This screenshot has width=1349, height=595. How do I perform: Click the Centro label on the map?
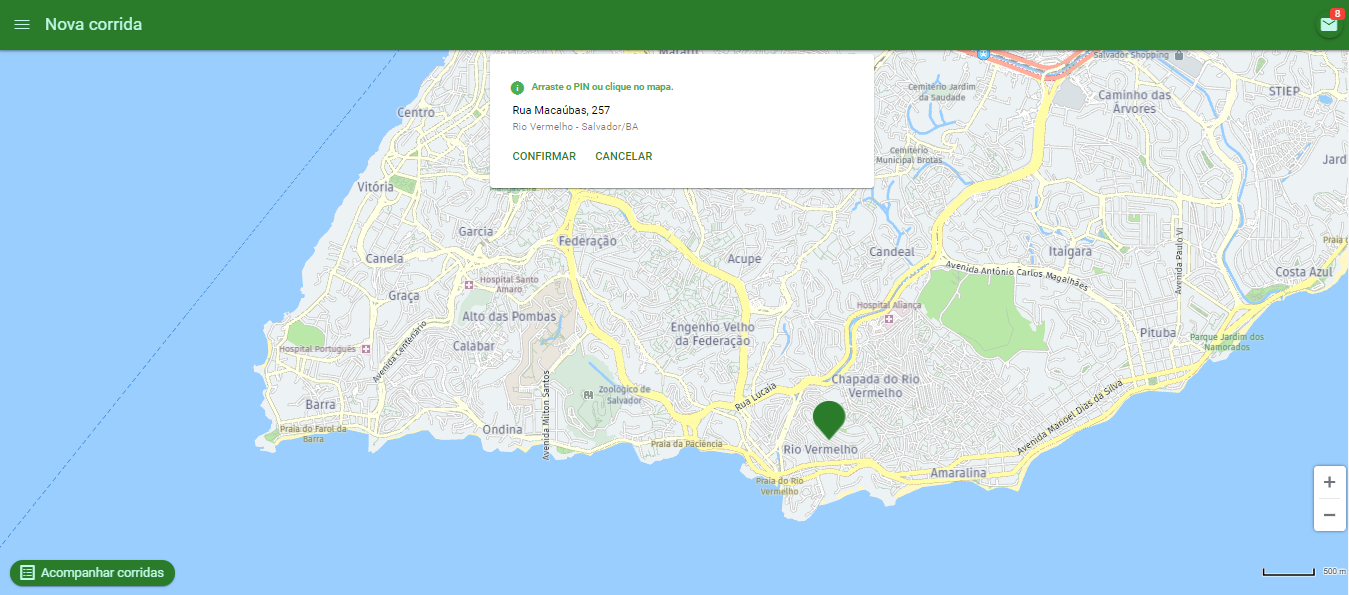[416, 113]
